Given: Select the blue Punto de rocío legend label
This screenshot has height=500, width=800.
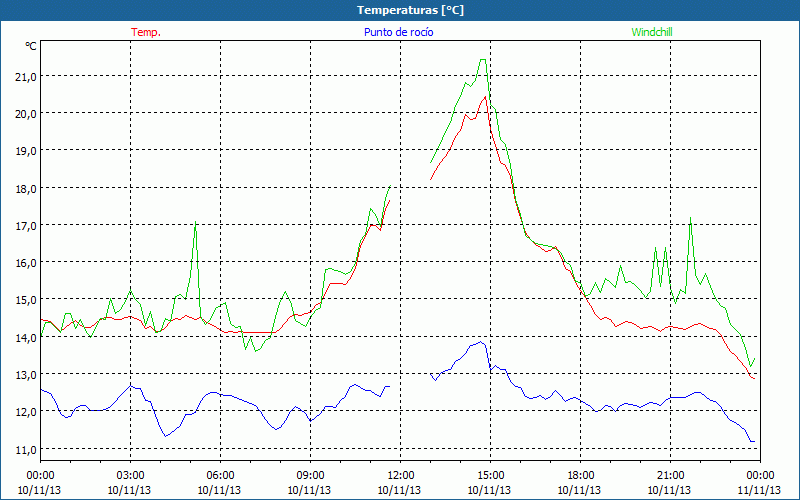Looking at the screenshot, I should pos(398,32).
